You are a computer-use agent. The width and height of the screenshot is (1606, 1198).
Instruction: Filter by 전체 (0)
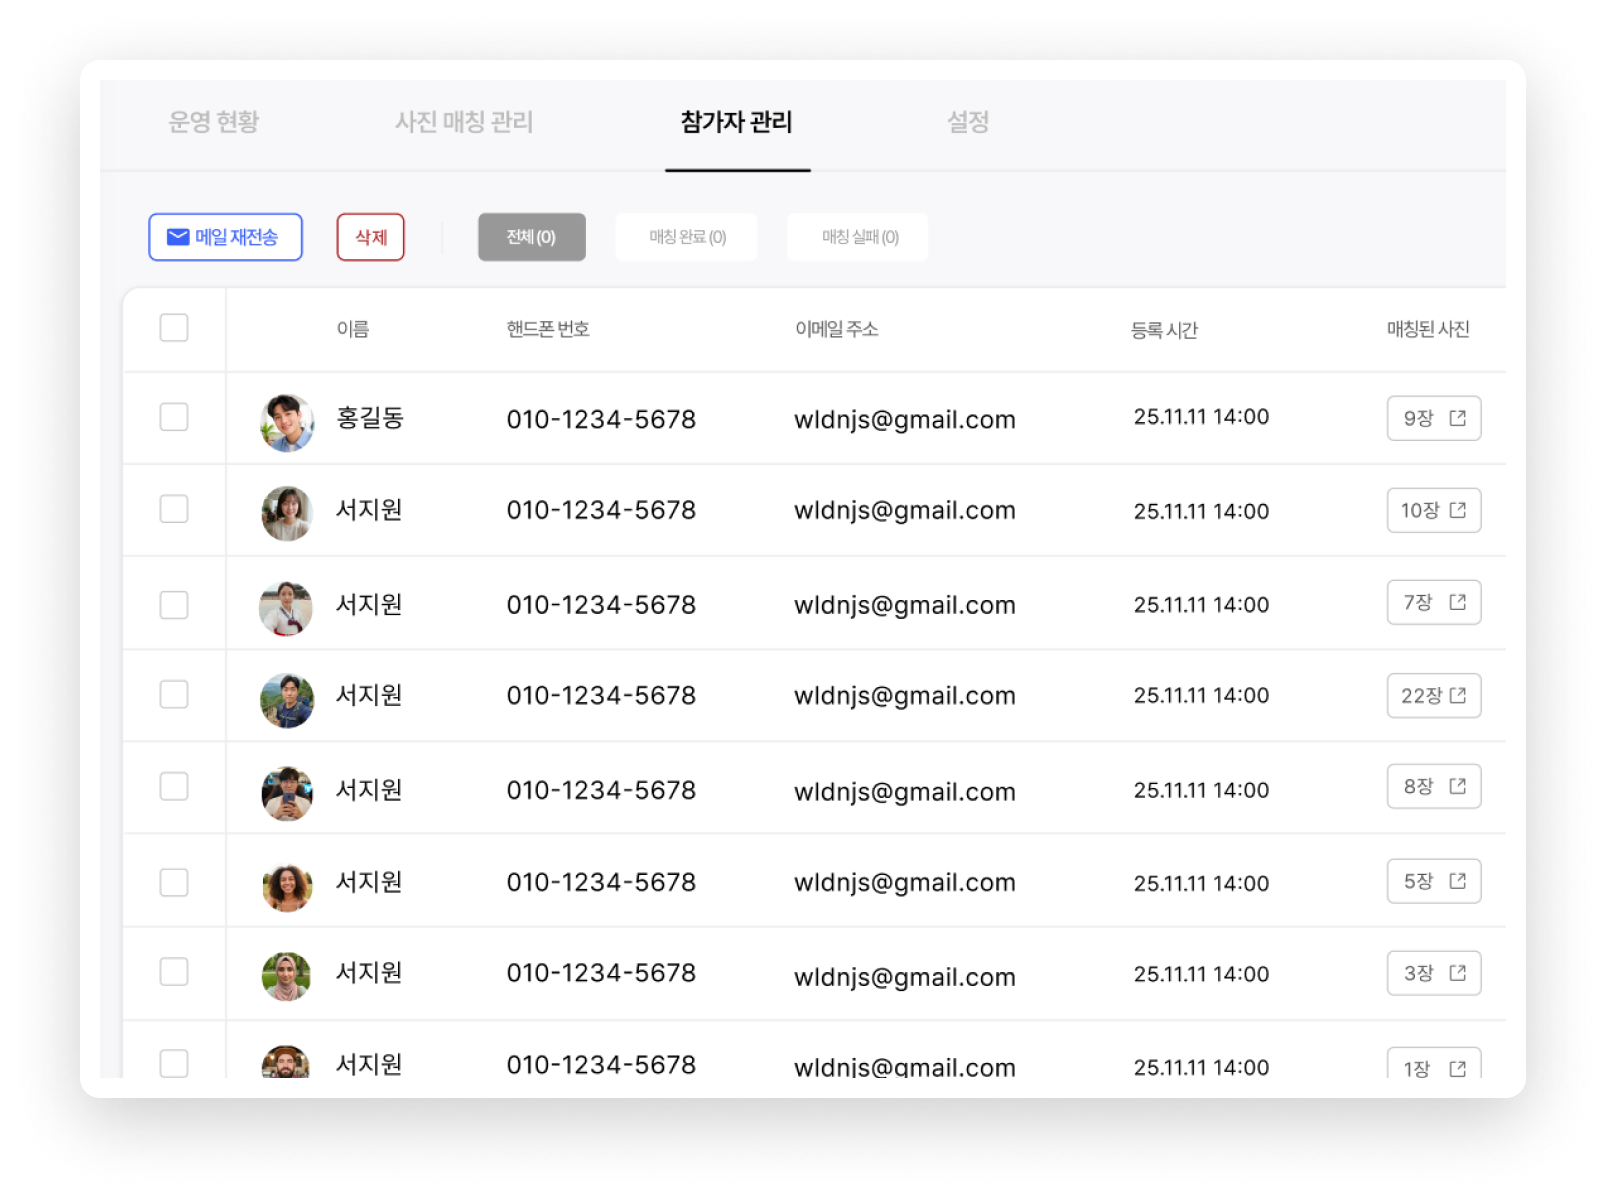click(x=532, y=237)
